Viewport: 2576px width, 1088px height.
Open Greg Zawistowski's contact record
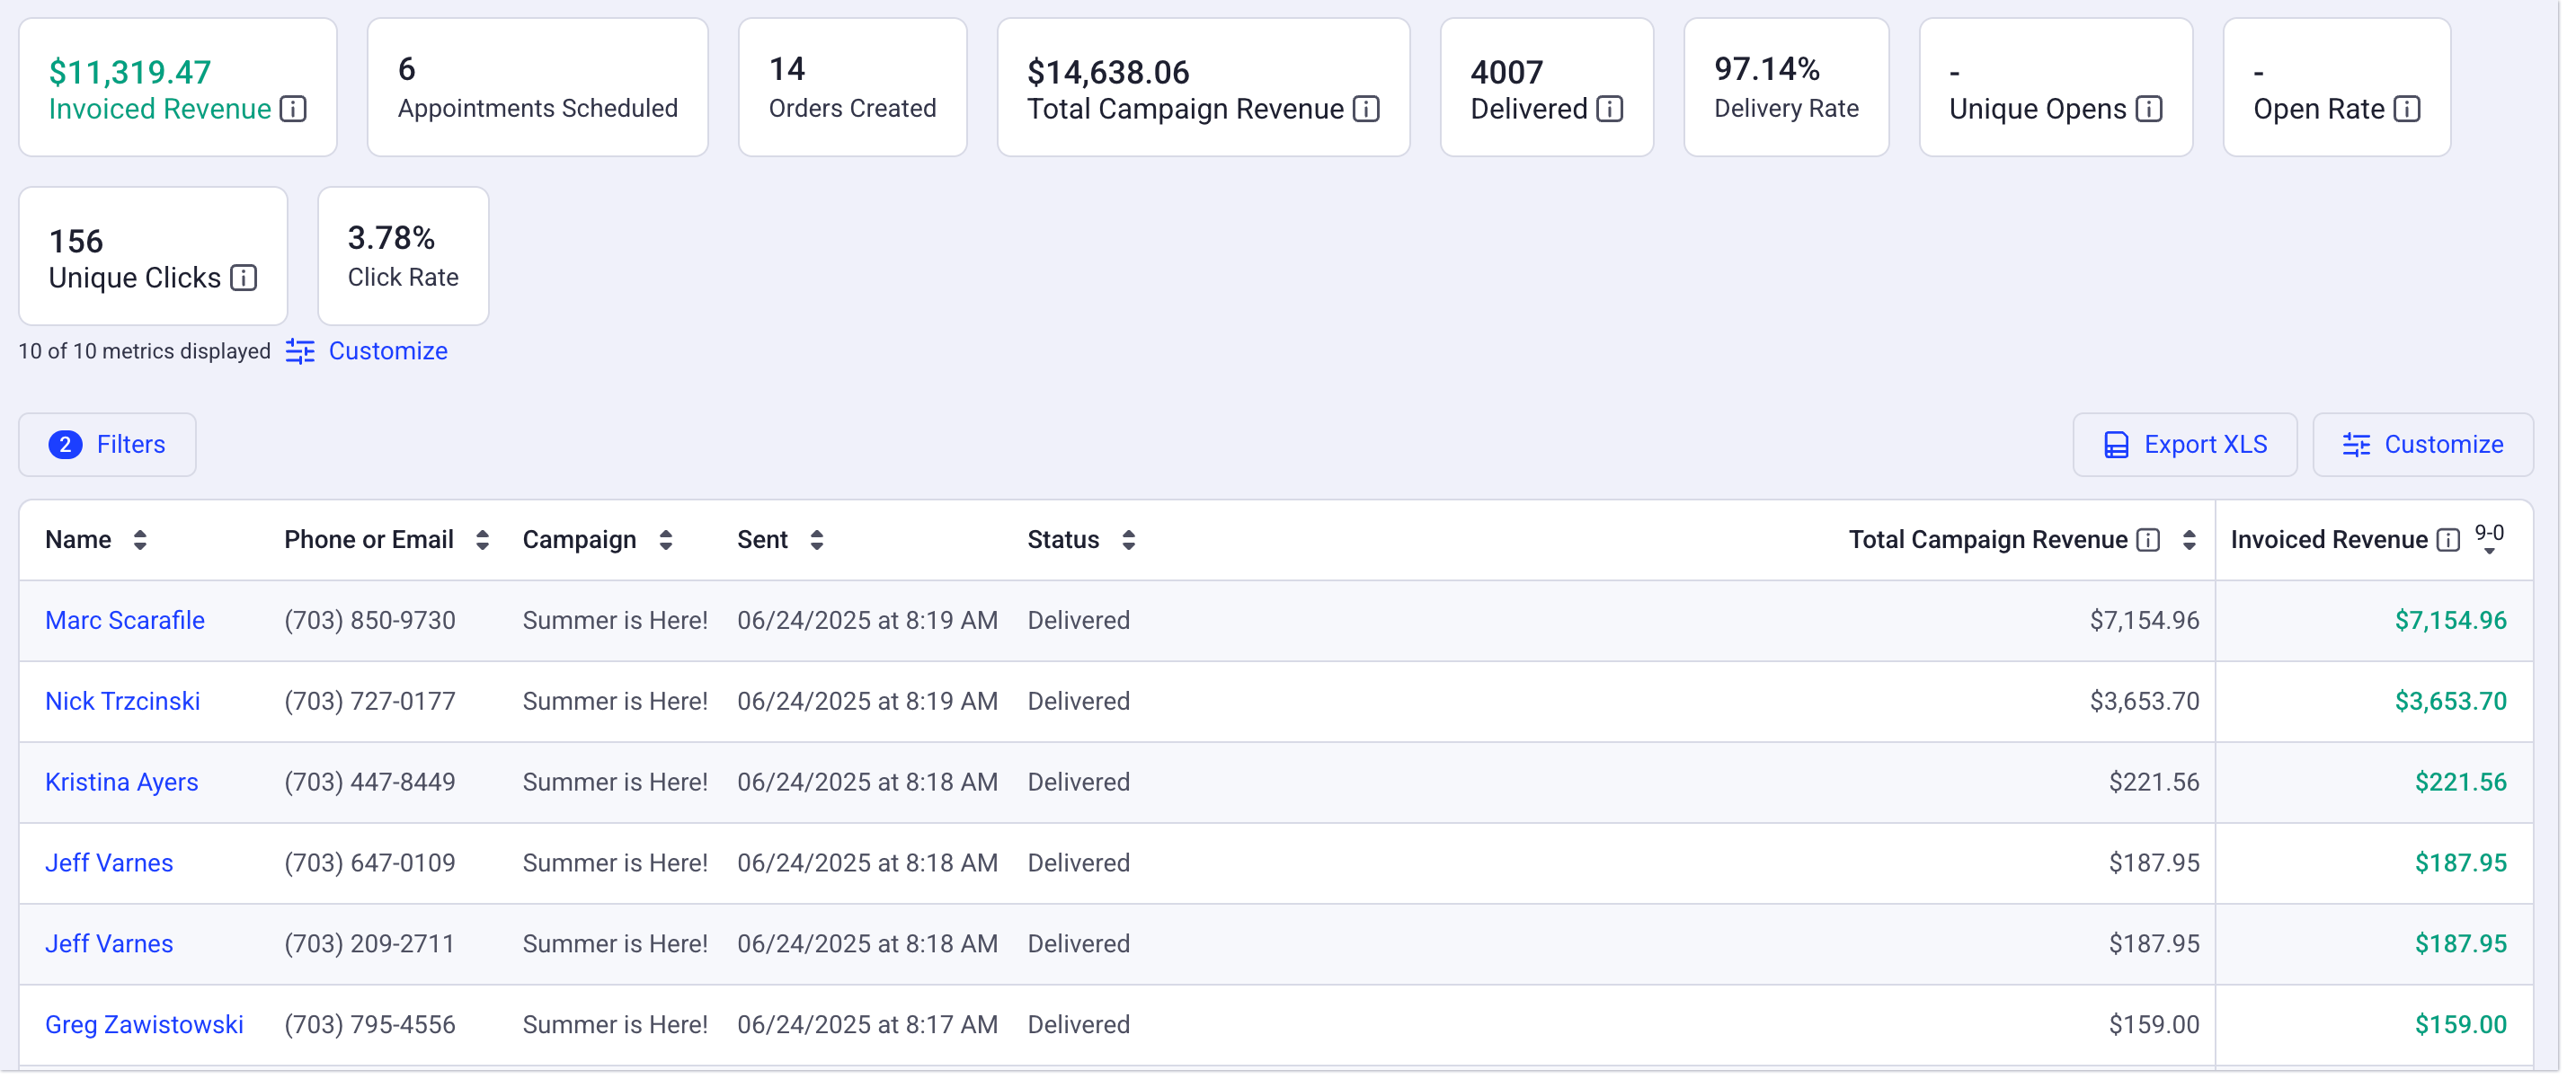[144, 1024]
